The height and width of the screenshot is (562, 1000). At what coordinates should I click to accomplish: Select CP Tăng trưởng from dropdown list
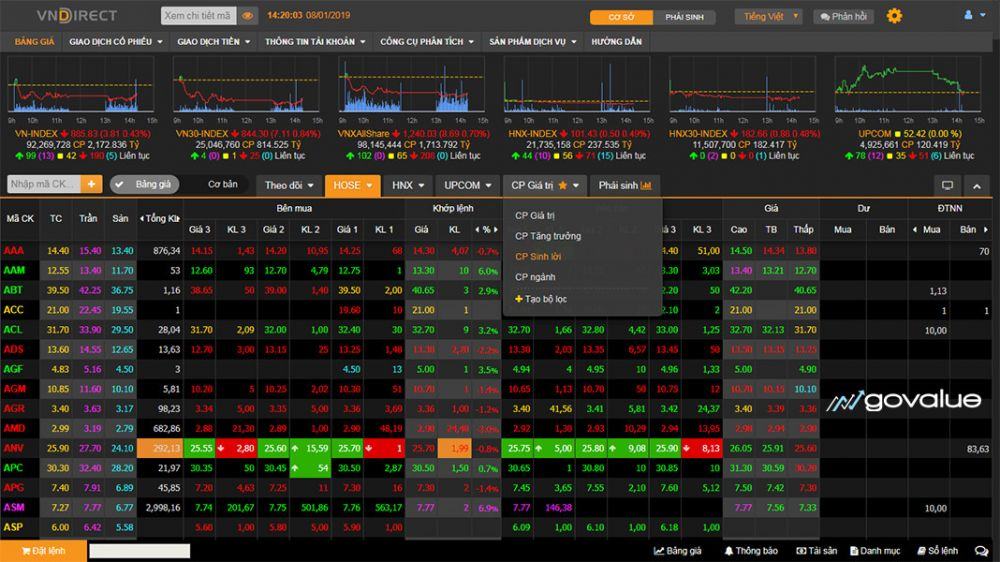(547, 236)
